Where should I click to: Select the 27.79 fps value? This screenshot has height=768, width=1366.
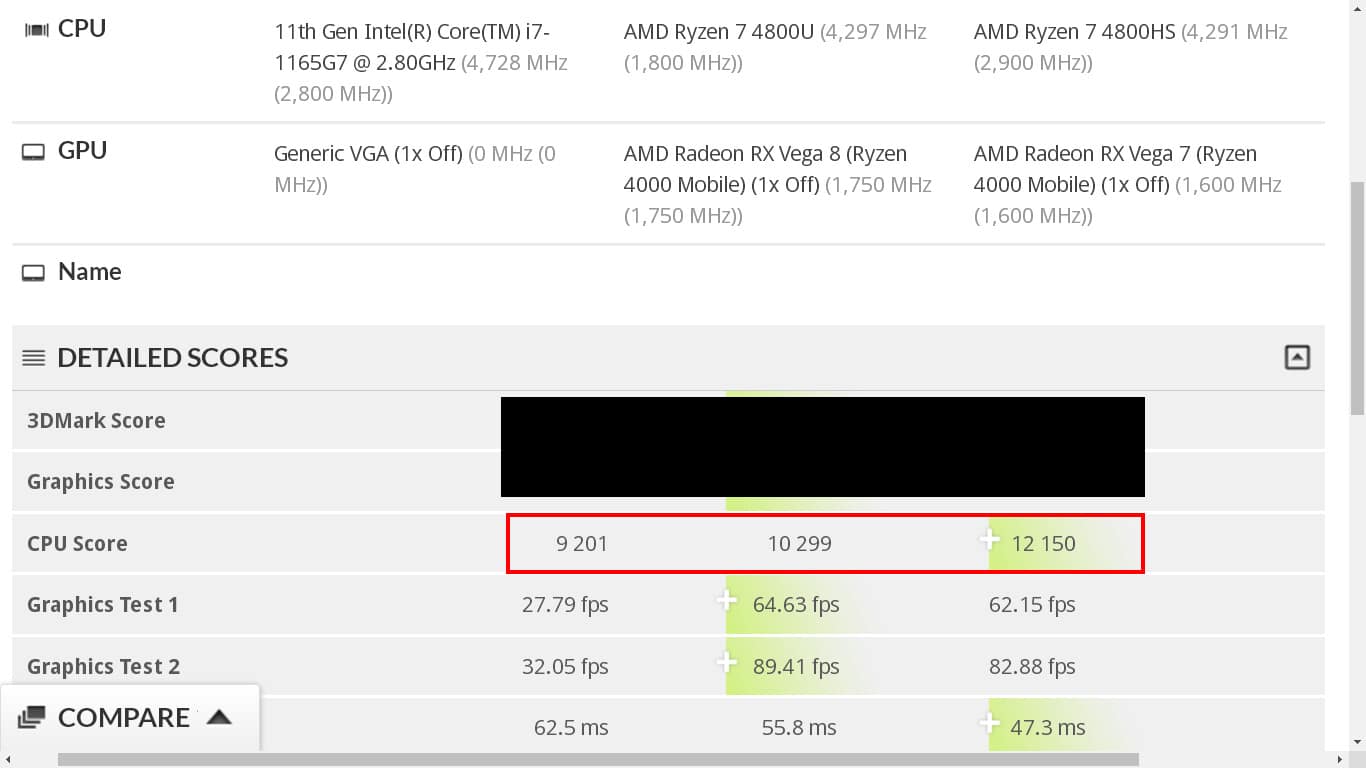(565, 605)
